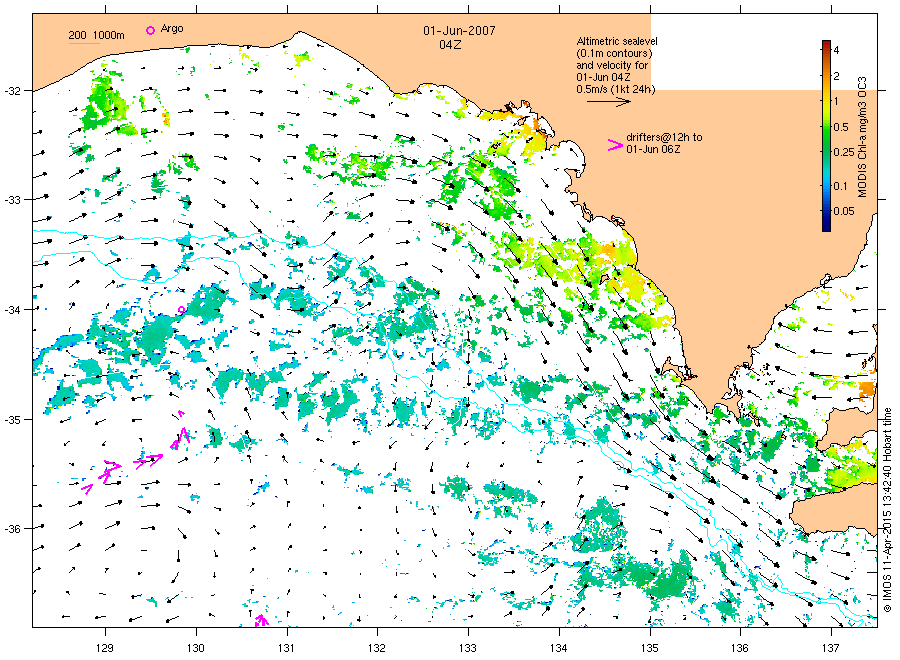900x660 pixels.
Task: Click the 'drifters@12h to' legend text
Action: (x=664, y=137)
